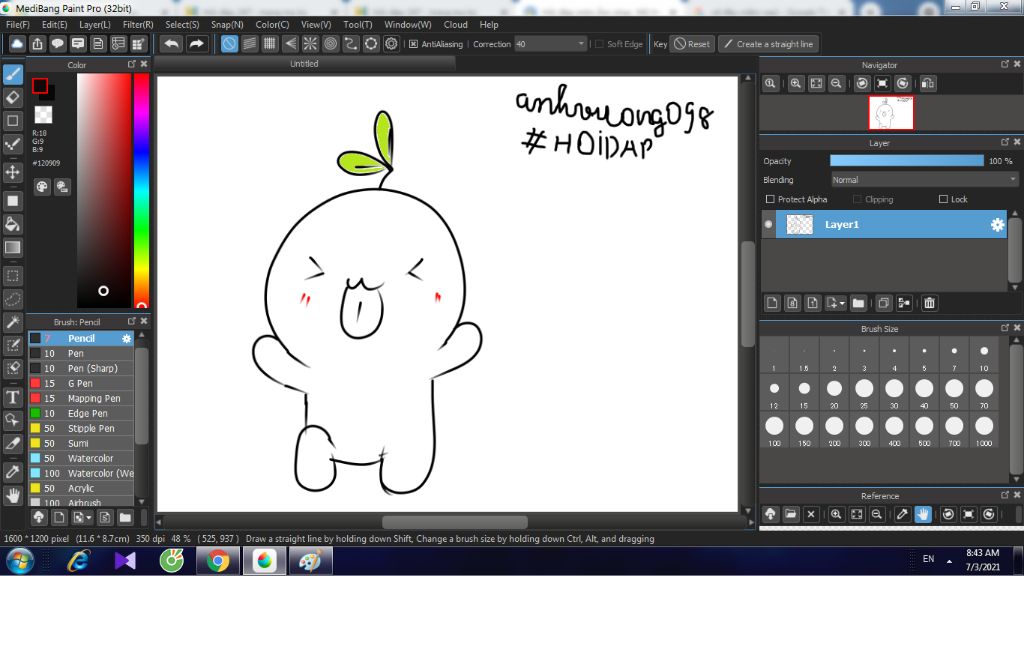Image resolution: width=1024 pixels, height=661 pixels.
Task: Open the cloud icon in the top toolbar
Action: pos(17,44)
